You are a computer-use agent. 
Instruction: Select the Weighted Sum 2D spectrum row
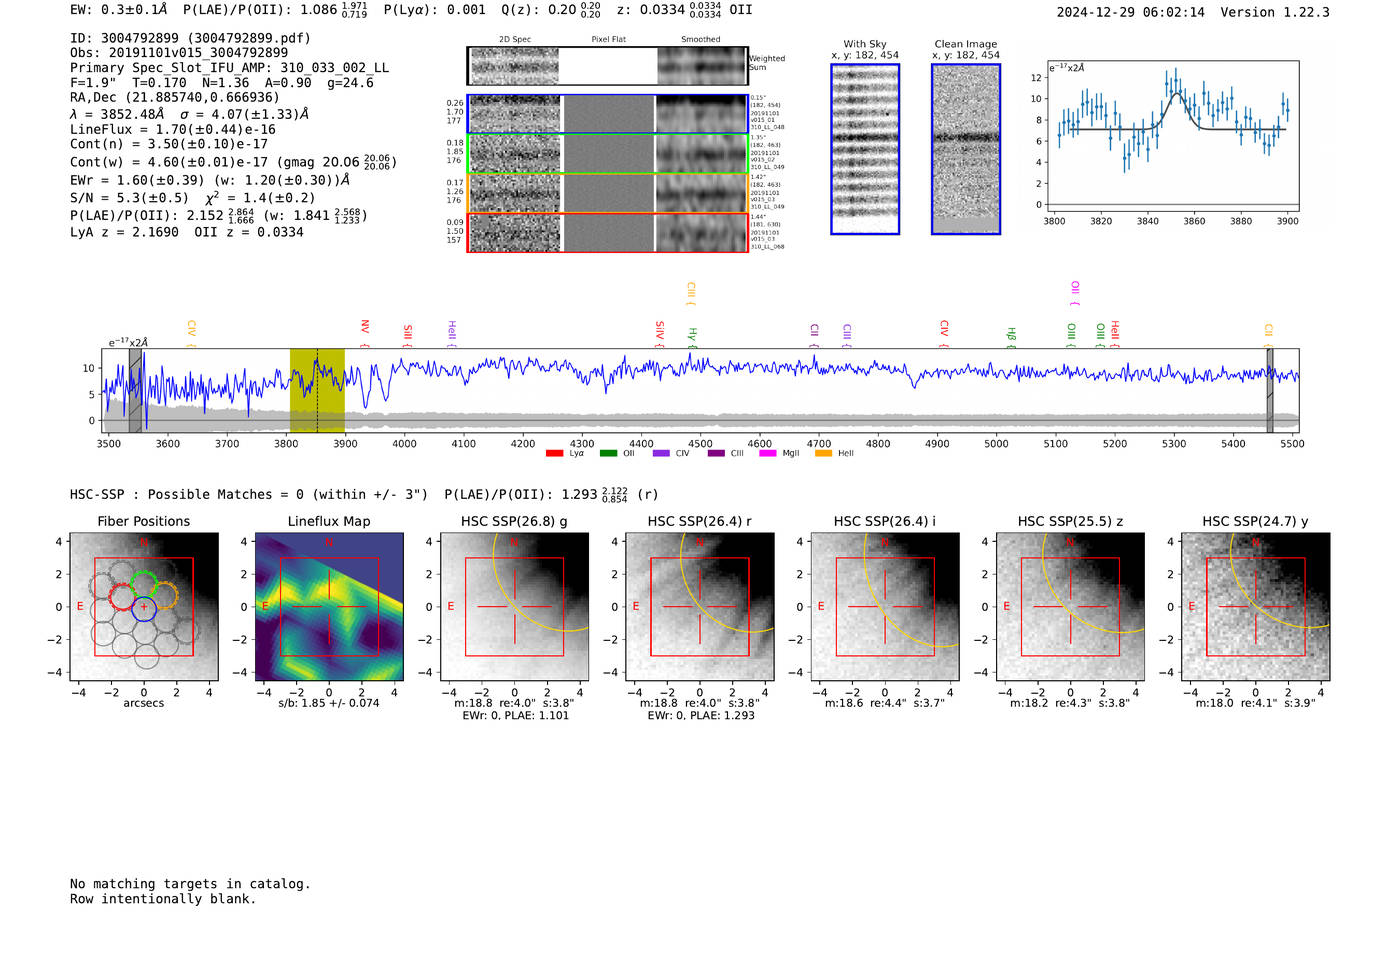click(x=607, y=66)
